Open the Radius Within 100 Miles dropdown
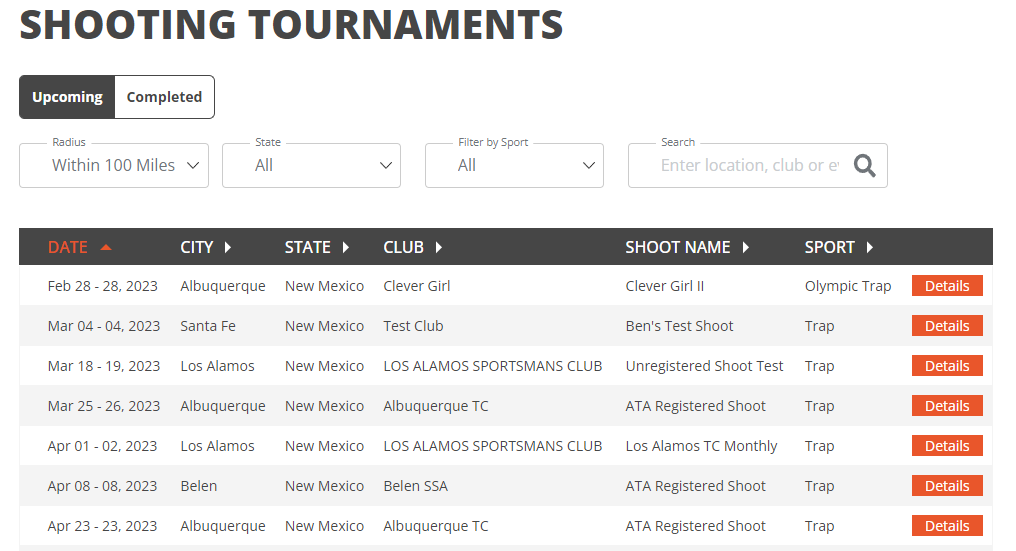The image size is (1016, 551). point(114,165)
